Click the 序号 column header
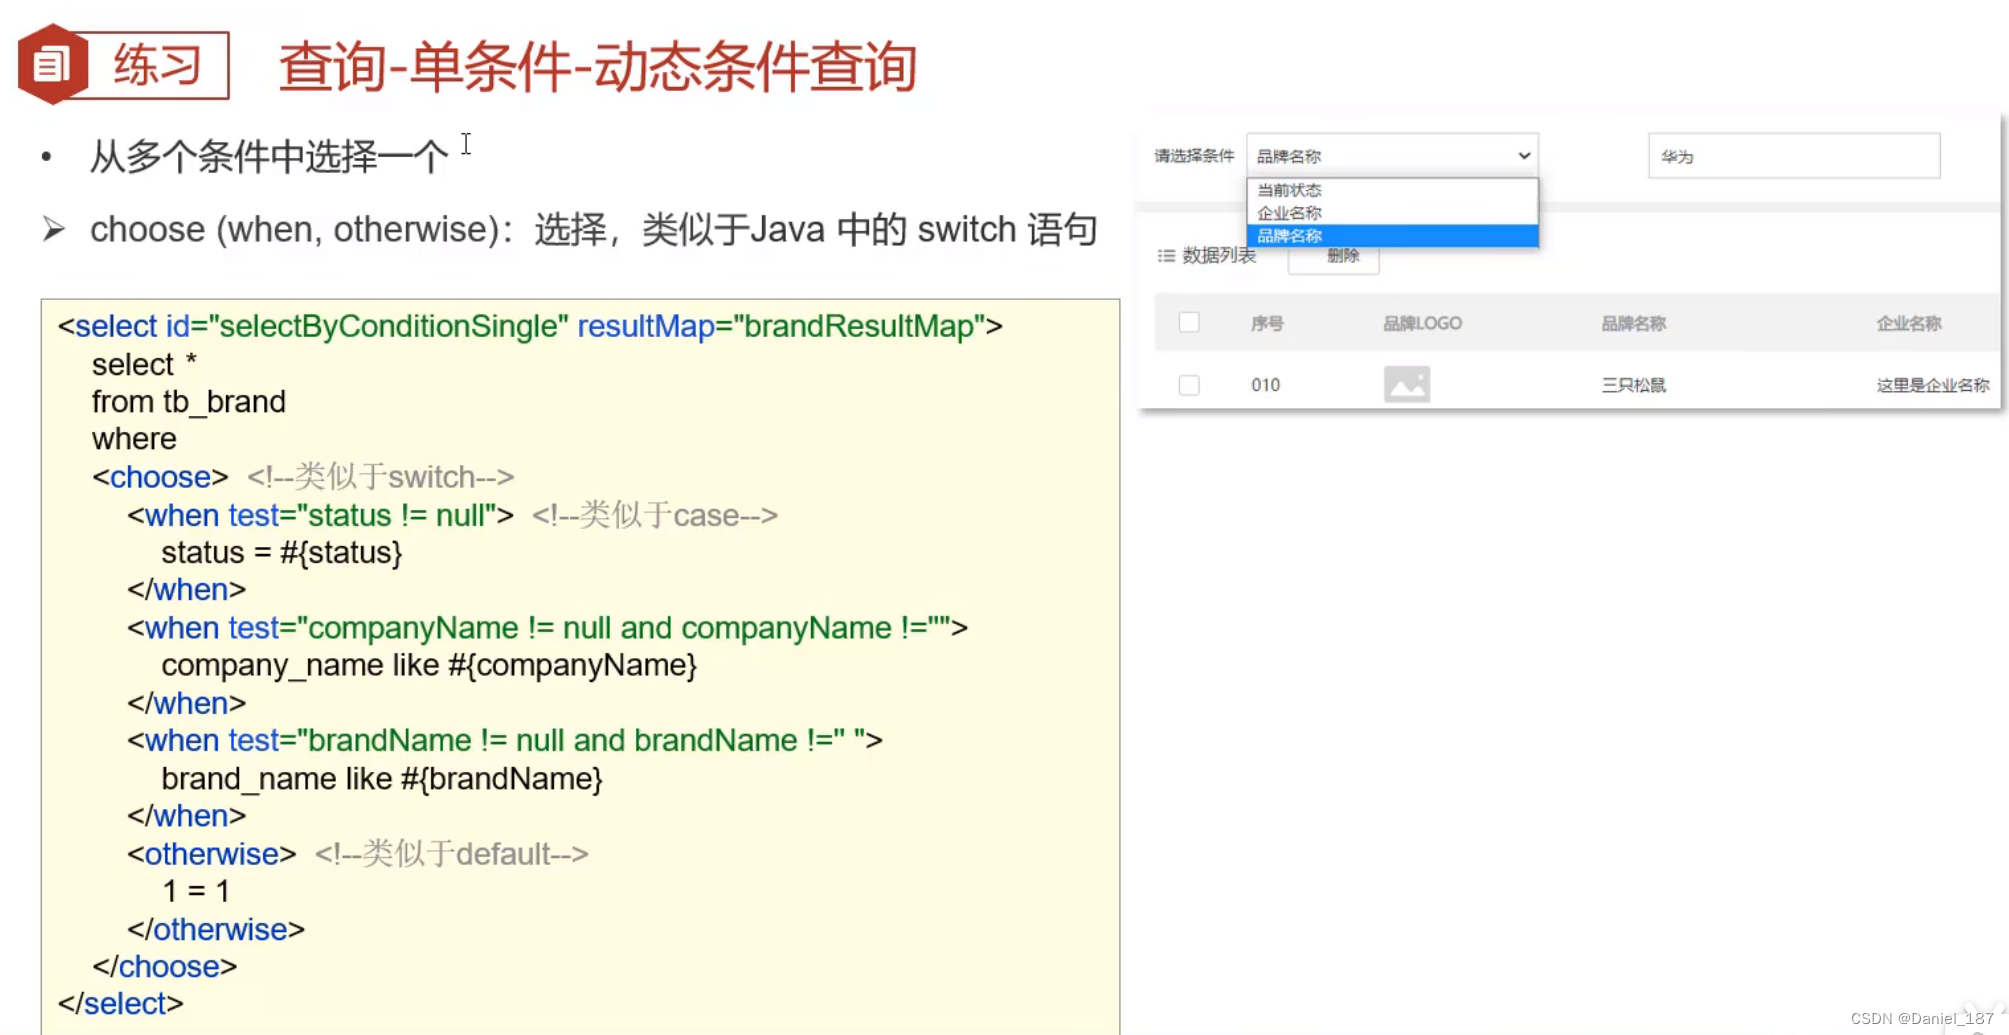The width and height of the screenshot is (2009, 1035). pos(1266,323)
